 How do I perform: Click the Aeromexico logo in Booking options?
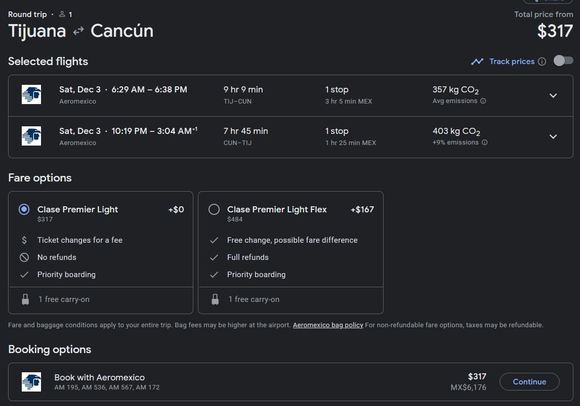[x=31, y=382]
